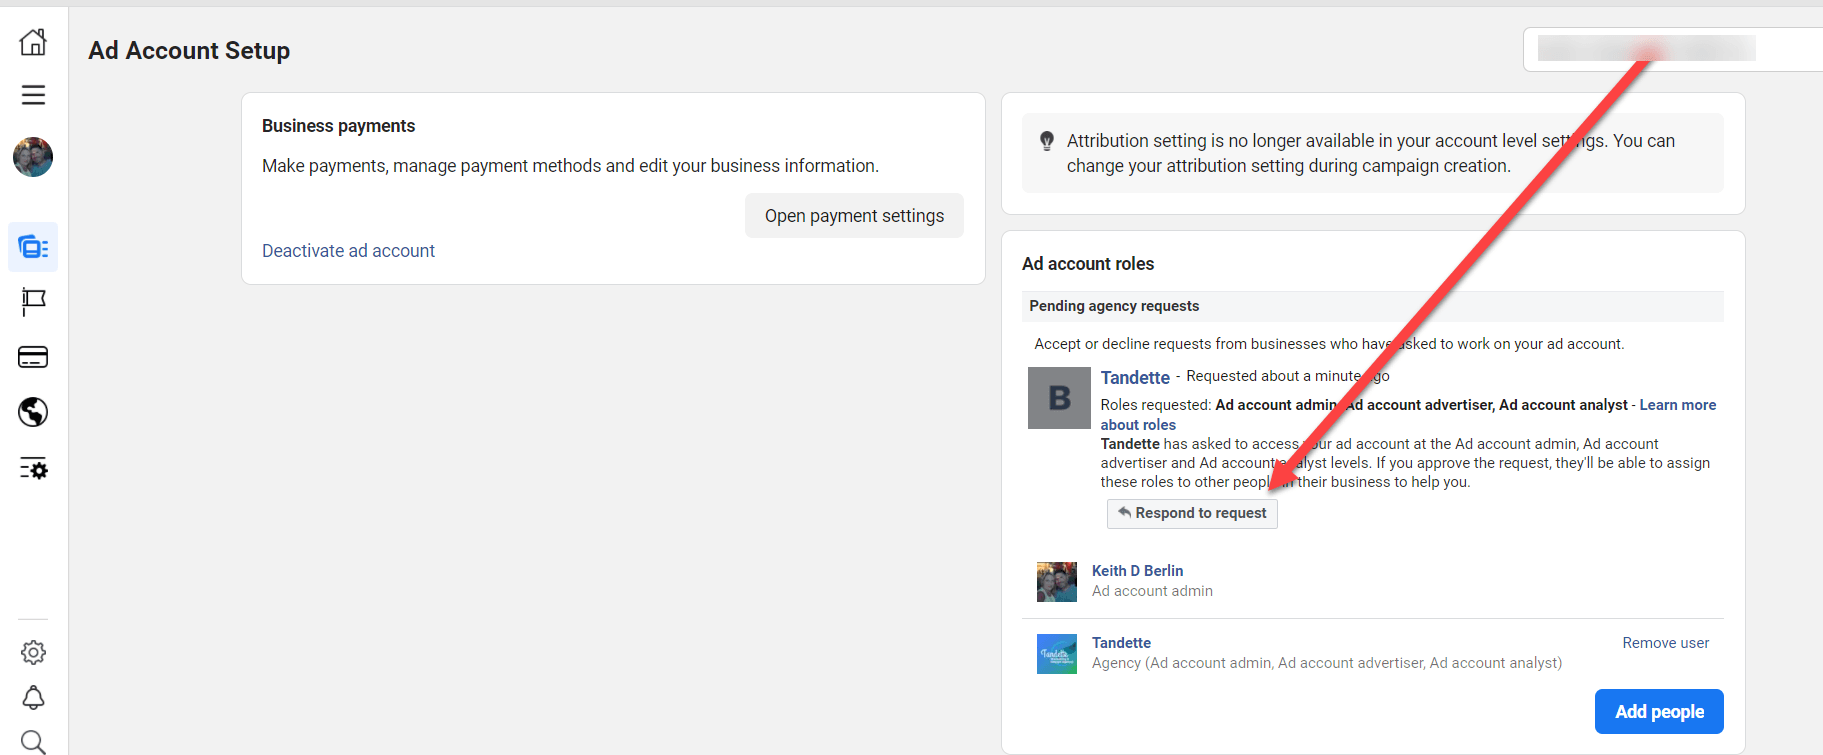Image resolution: width=1823 pixels, height=755 pixels.
Task: Click the Pending agency requests heading
Action: click(x=1114, y=306)
